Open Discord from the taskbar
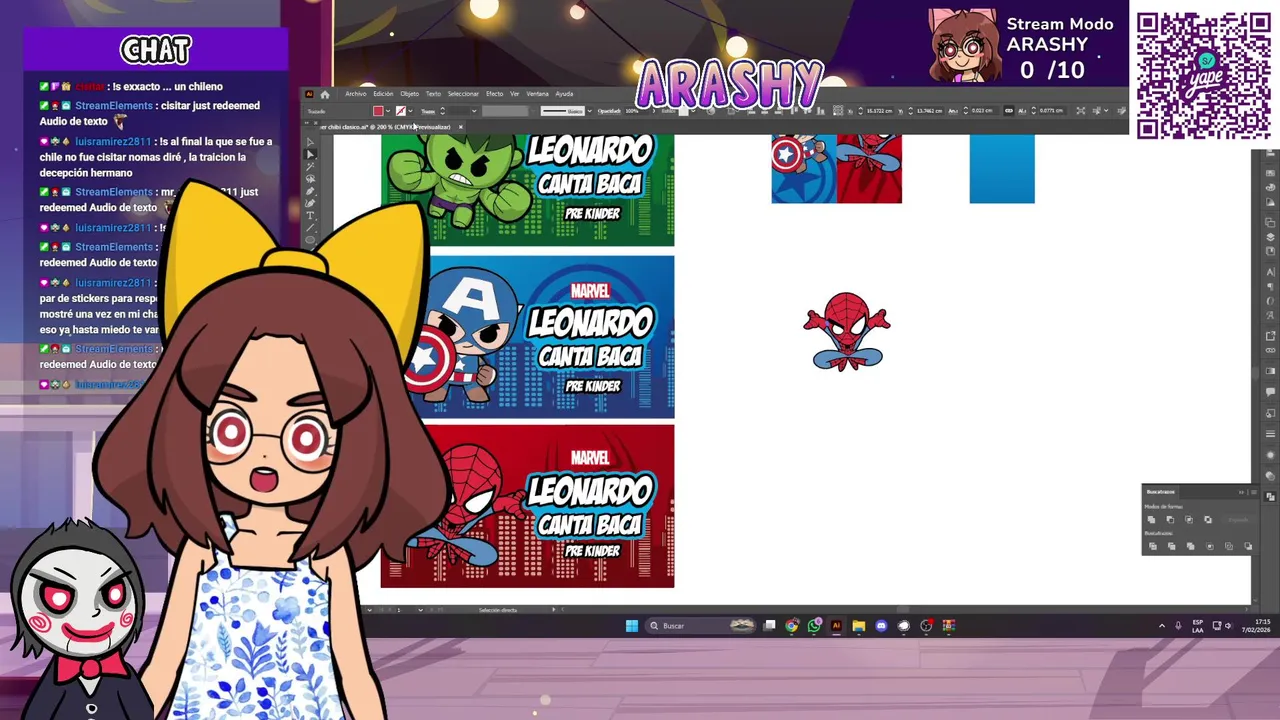The image size is (1280, 720). (881, 626)
